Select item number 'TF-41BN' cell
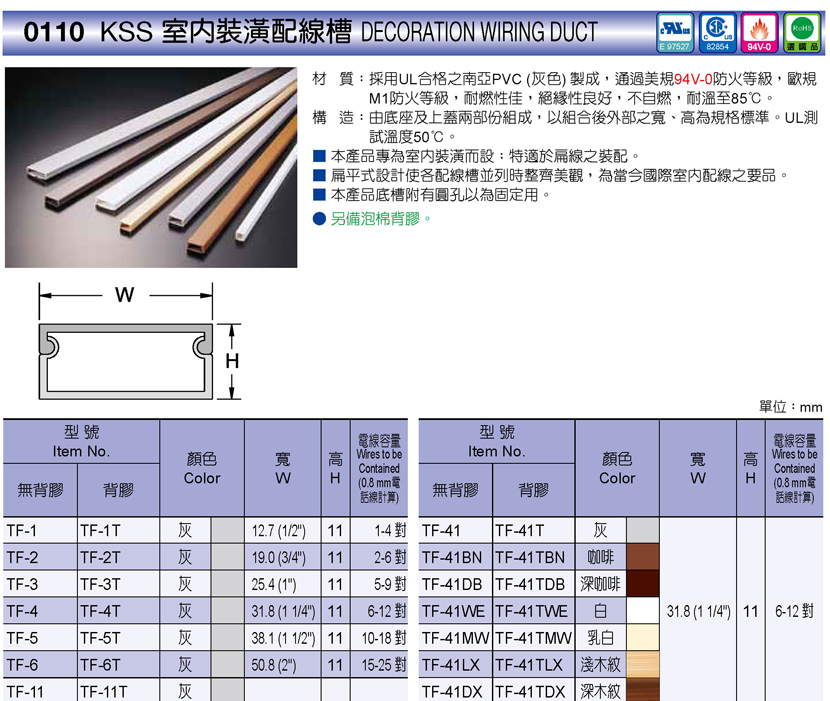This screenshot has height=701, width=830. (456, 557)
